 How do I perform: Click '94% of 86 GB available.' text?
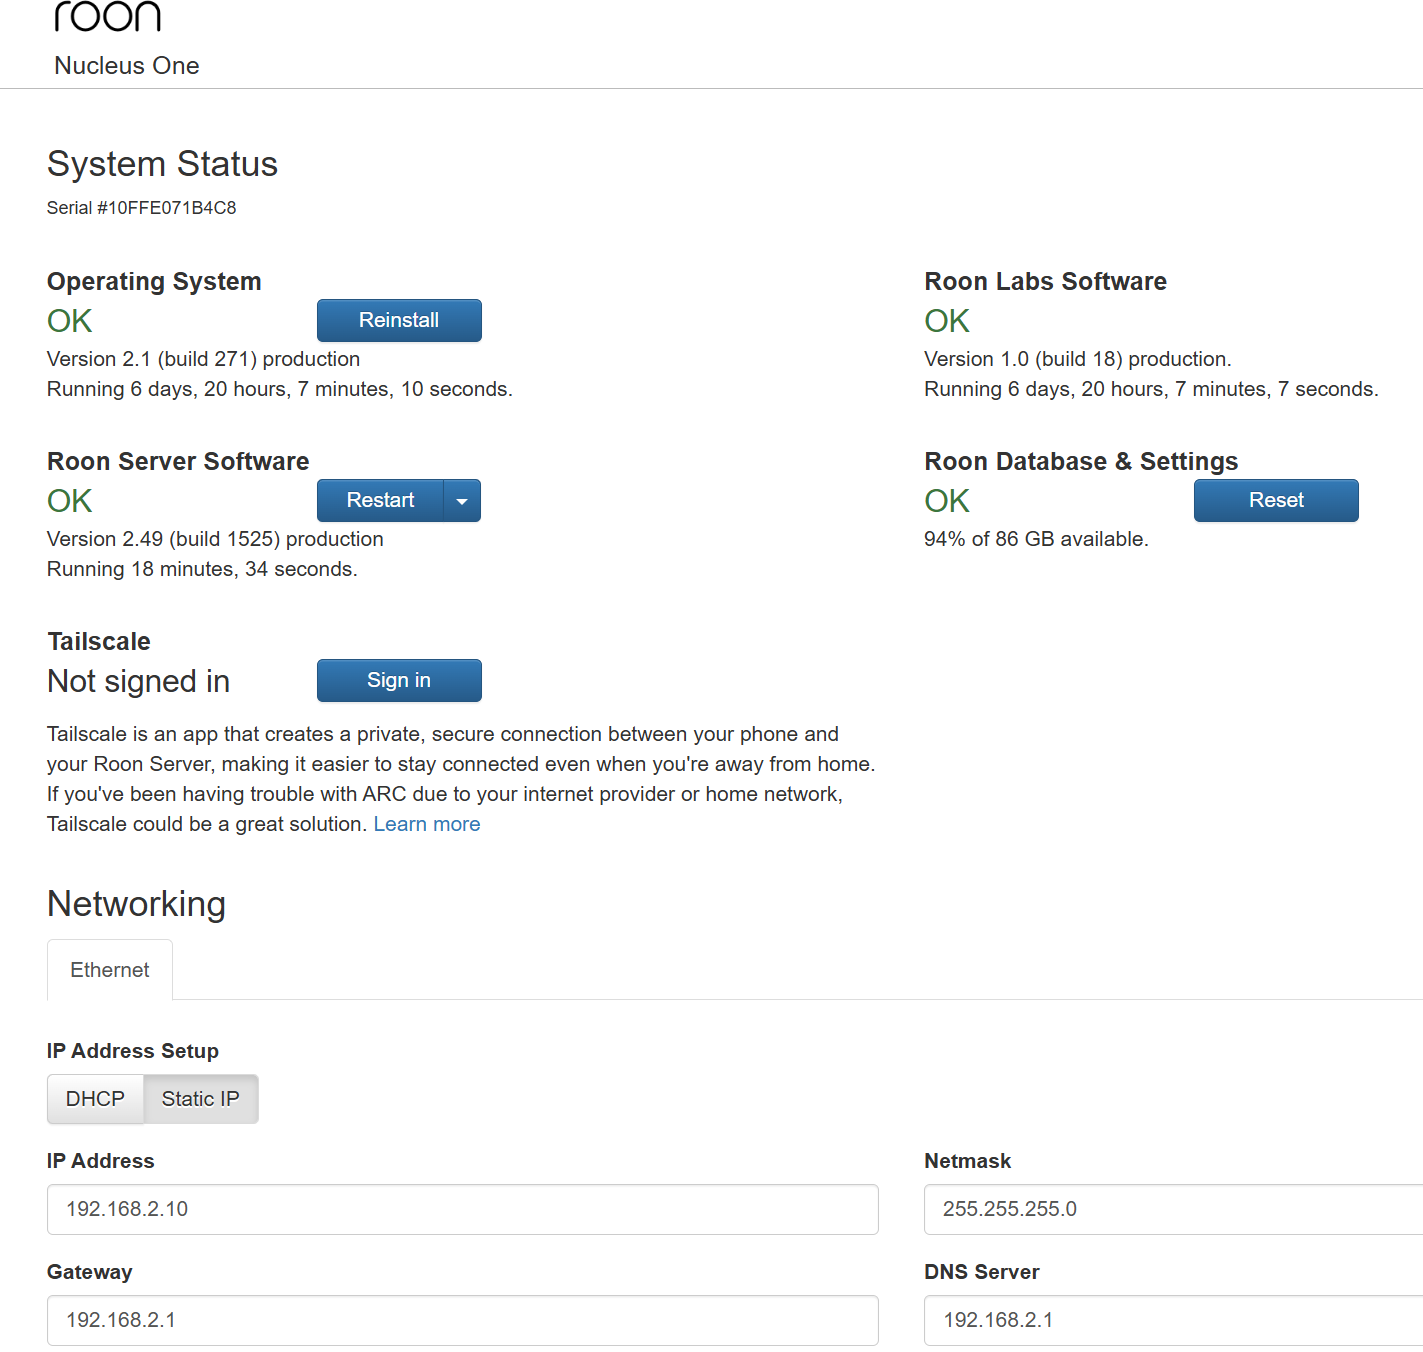click(x=1036, y=539)
